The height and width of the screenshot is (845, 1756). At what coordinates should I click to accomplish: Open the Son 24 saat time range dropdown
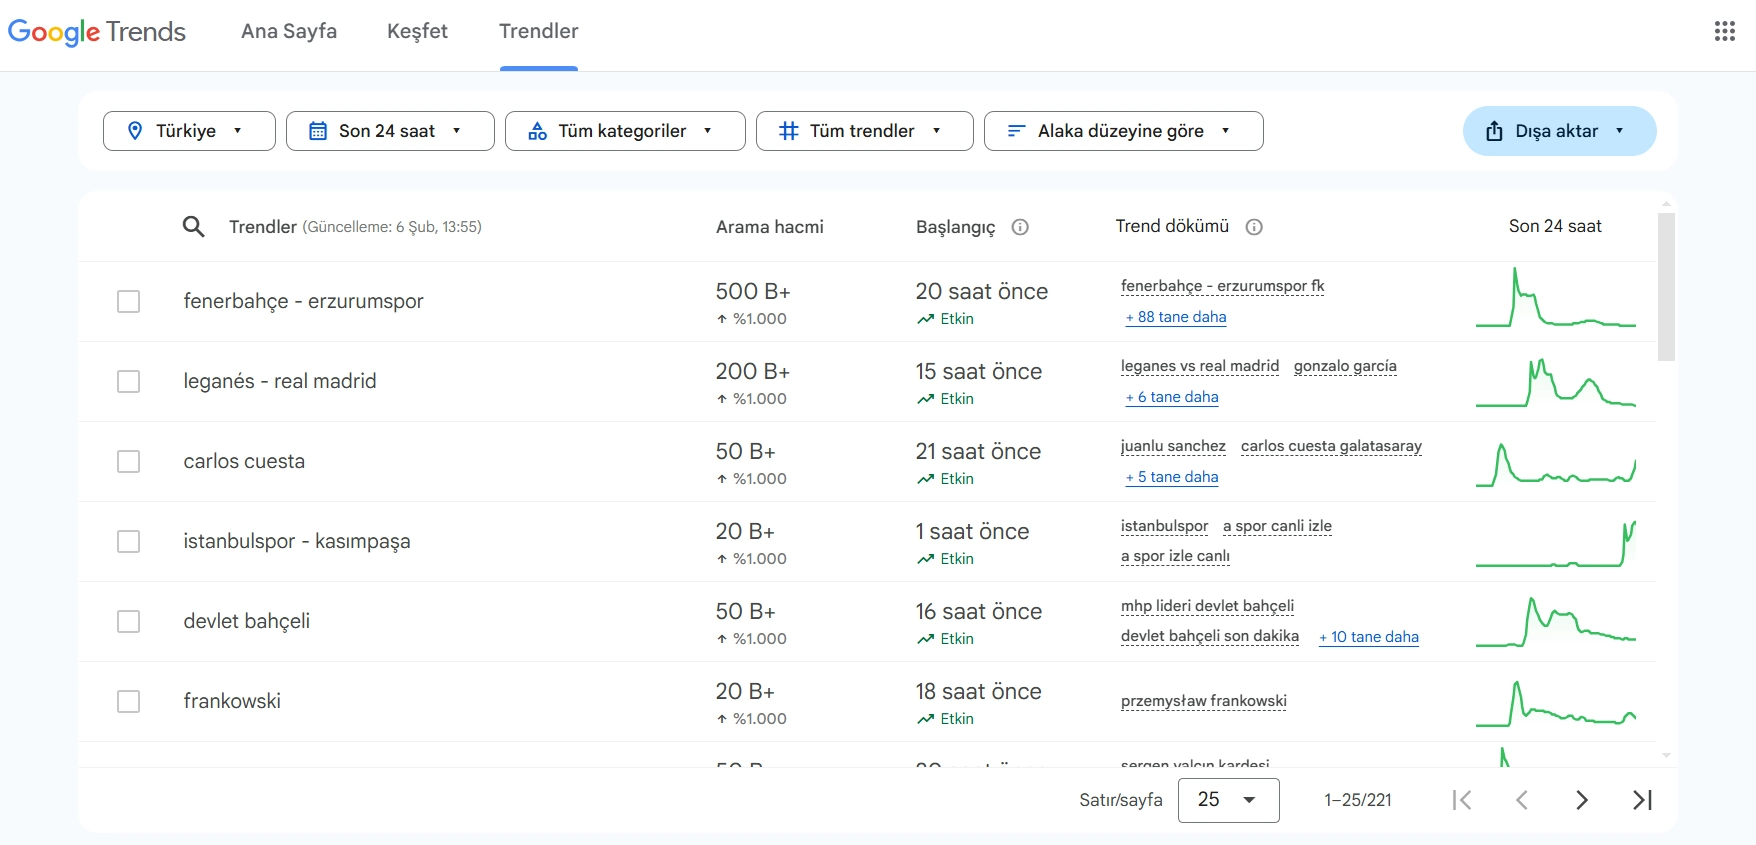[390, 131]
